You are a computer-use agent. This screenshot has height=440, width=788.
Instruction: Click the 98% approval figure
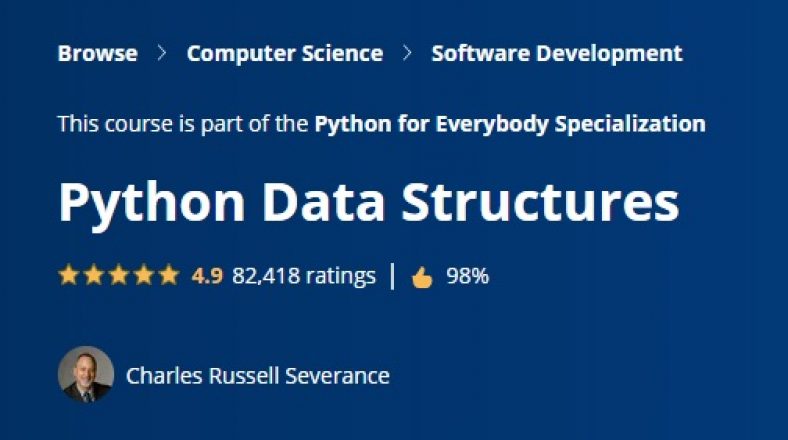click(467, 276)
